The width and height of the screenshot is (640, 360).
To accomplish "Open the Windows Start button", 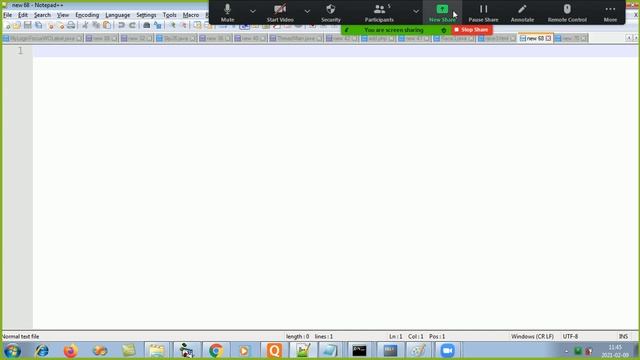I will tap(12, 351).
